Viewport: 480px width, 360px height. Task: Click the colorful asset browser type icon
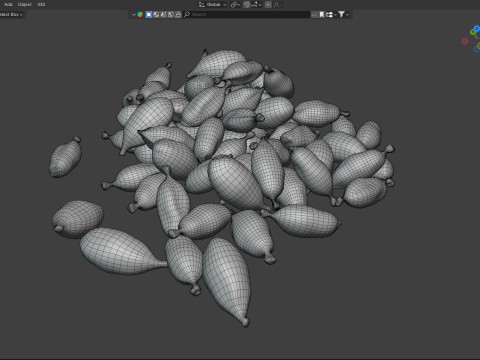pyautogui.click(x=140, y=14)
